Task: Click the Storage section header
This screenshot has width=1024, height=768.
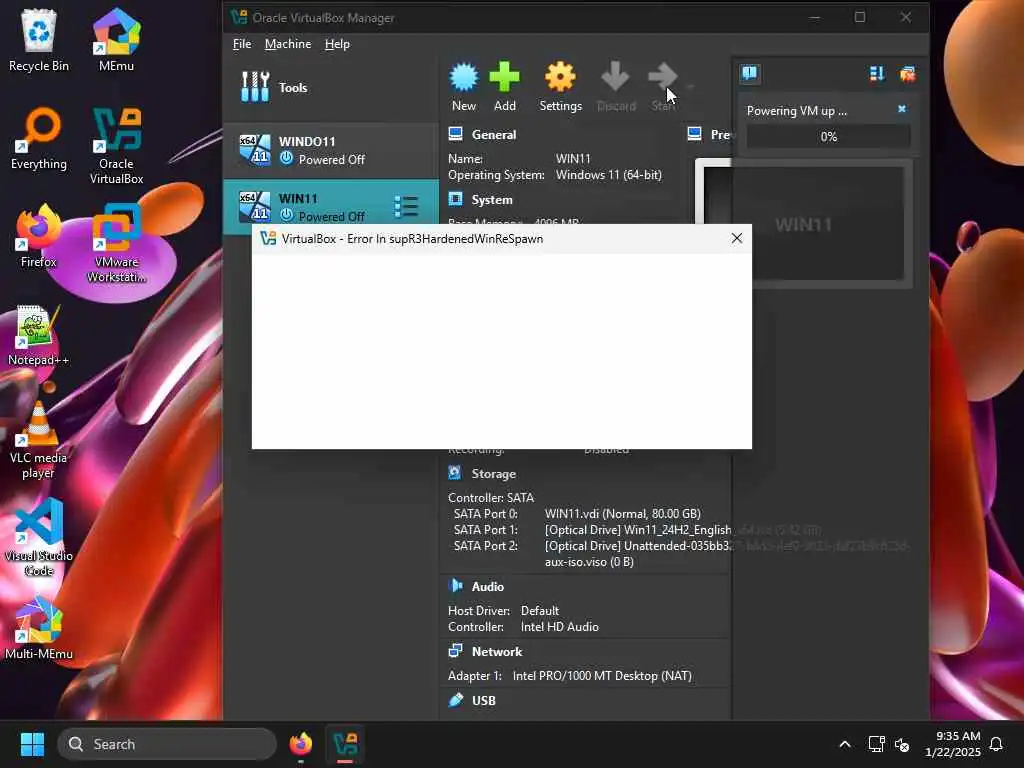Action: tap(494, 474)
